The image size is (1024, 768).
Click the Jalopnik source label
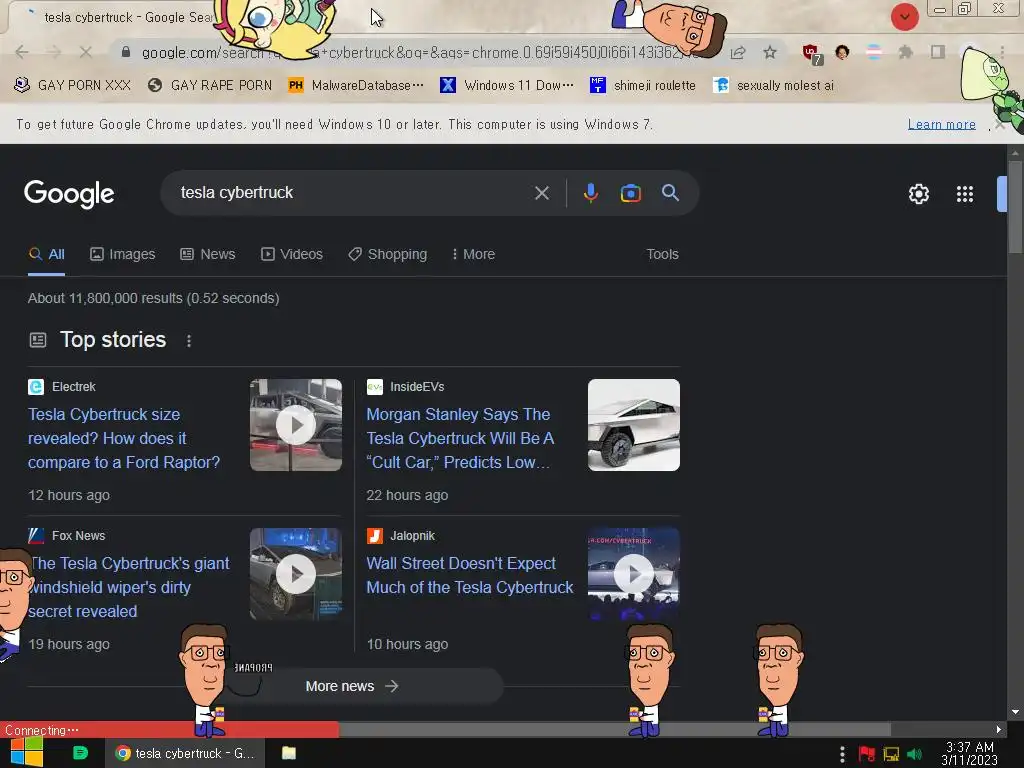coord(412,536)
